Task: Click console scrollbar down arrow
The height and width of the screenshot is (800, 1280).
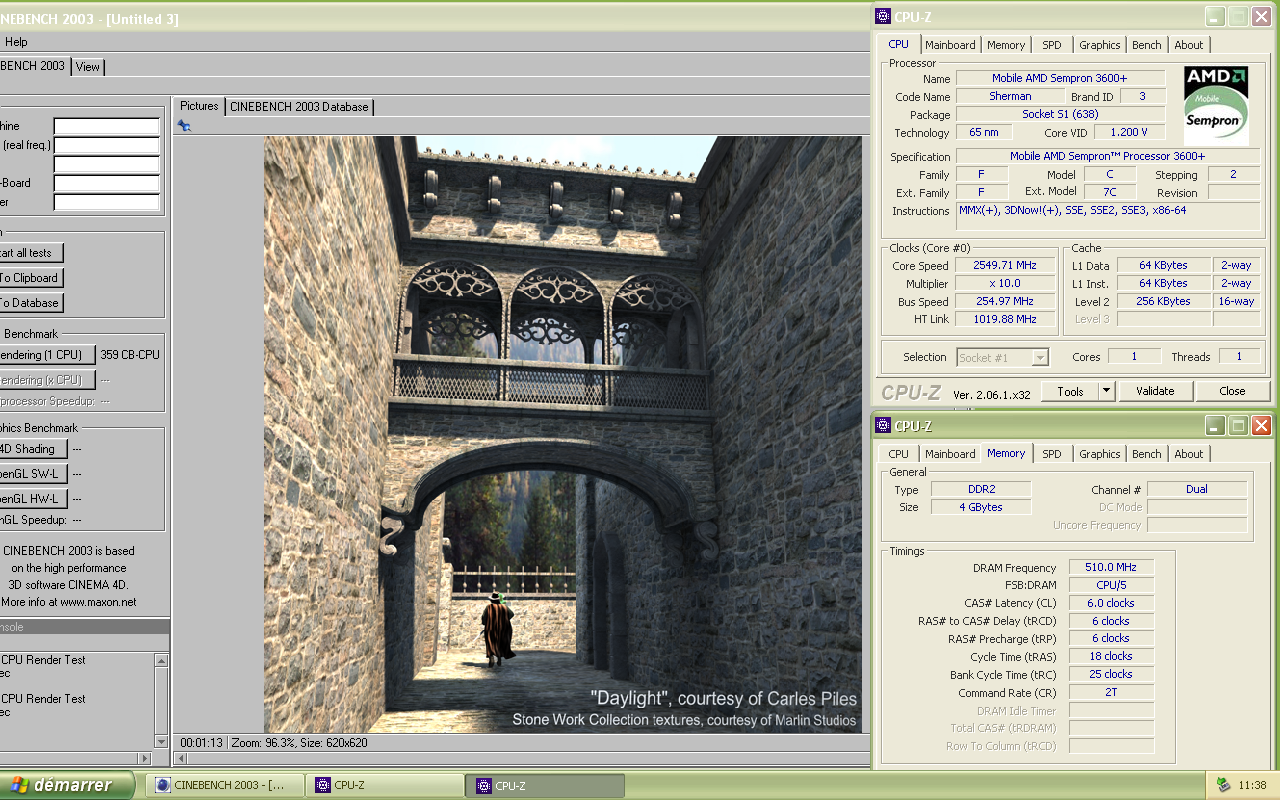Action: [x=162, y=741]
